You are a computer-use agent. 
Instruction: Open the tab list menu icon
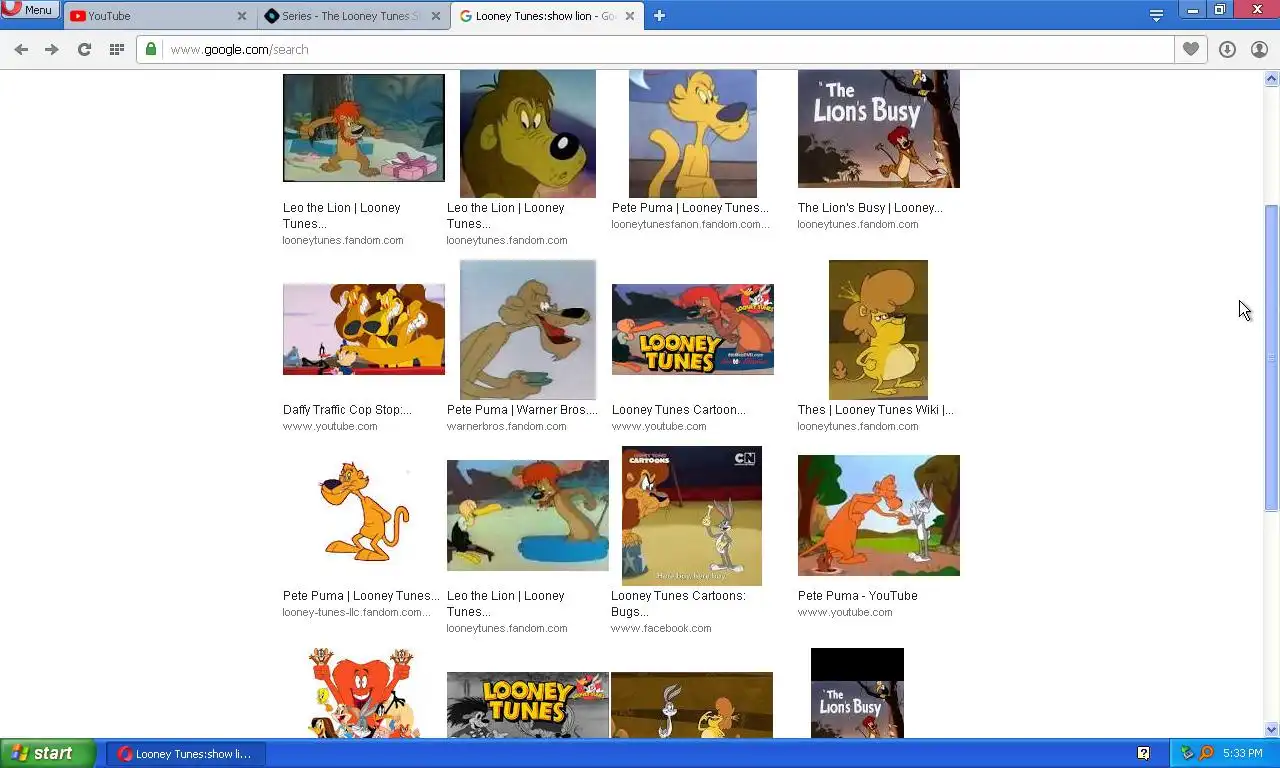tap(1156, 15)
